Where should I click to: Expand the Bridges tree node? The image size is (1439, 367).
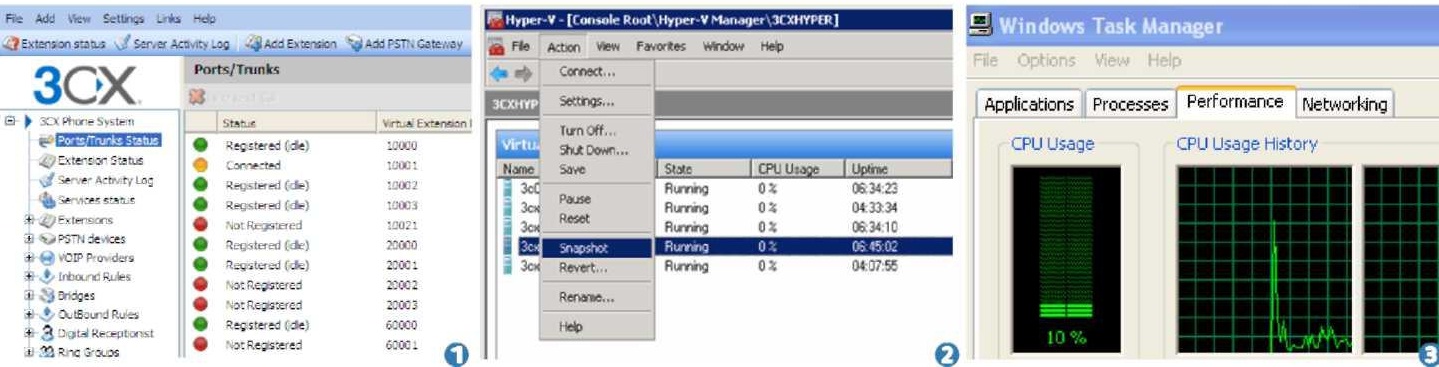pyautogui.click(x=29, y=296)
